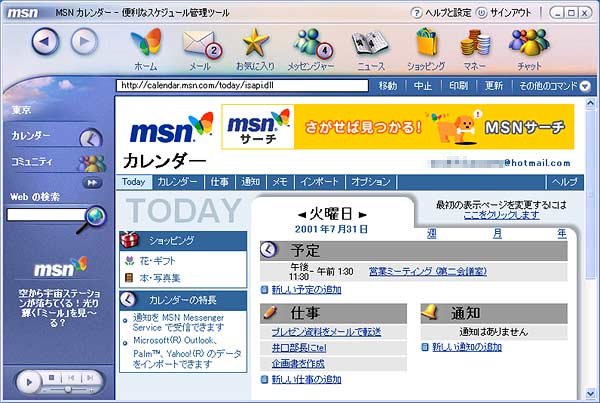Click 中止 stop button
Viewport: 600px width, 403px height.
423,86
